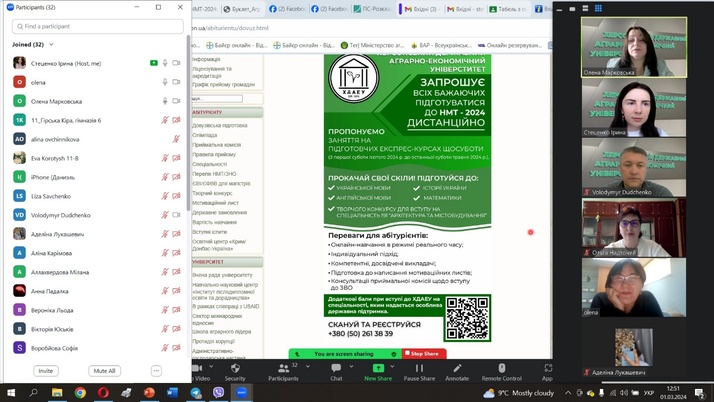Open the Правила прийому sidebar link
The height and width of the screenshot is (402, 714).
(x=214, y=154)
